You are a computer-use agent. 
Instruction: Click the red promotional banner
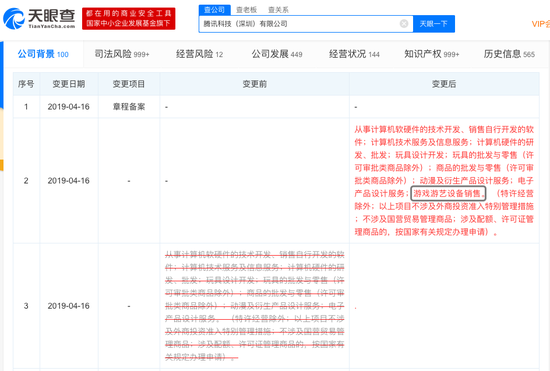tap(128, 19)
